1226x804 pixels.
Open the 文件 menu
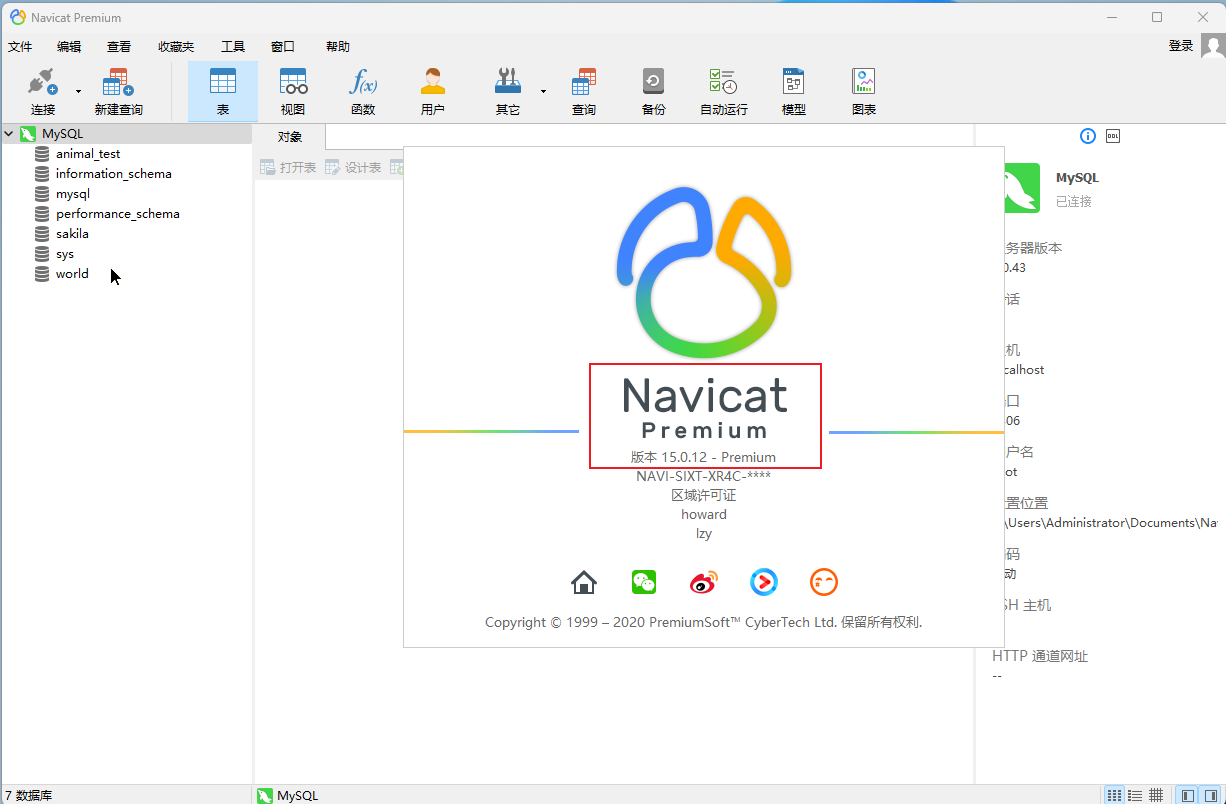click(x=20, y=47)
